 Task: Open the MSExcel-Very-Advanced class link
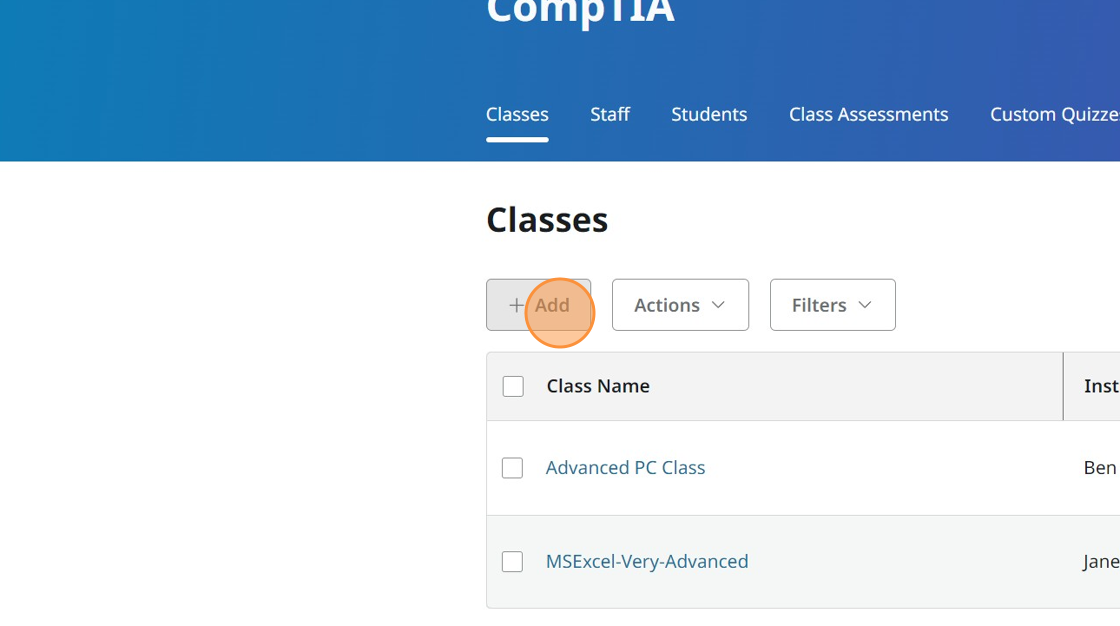click(x=647, y=562)
